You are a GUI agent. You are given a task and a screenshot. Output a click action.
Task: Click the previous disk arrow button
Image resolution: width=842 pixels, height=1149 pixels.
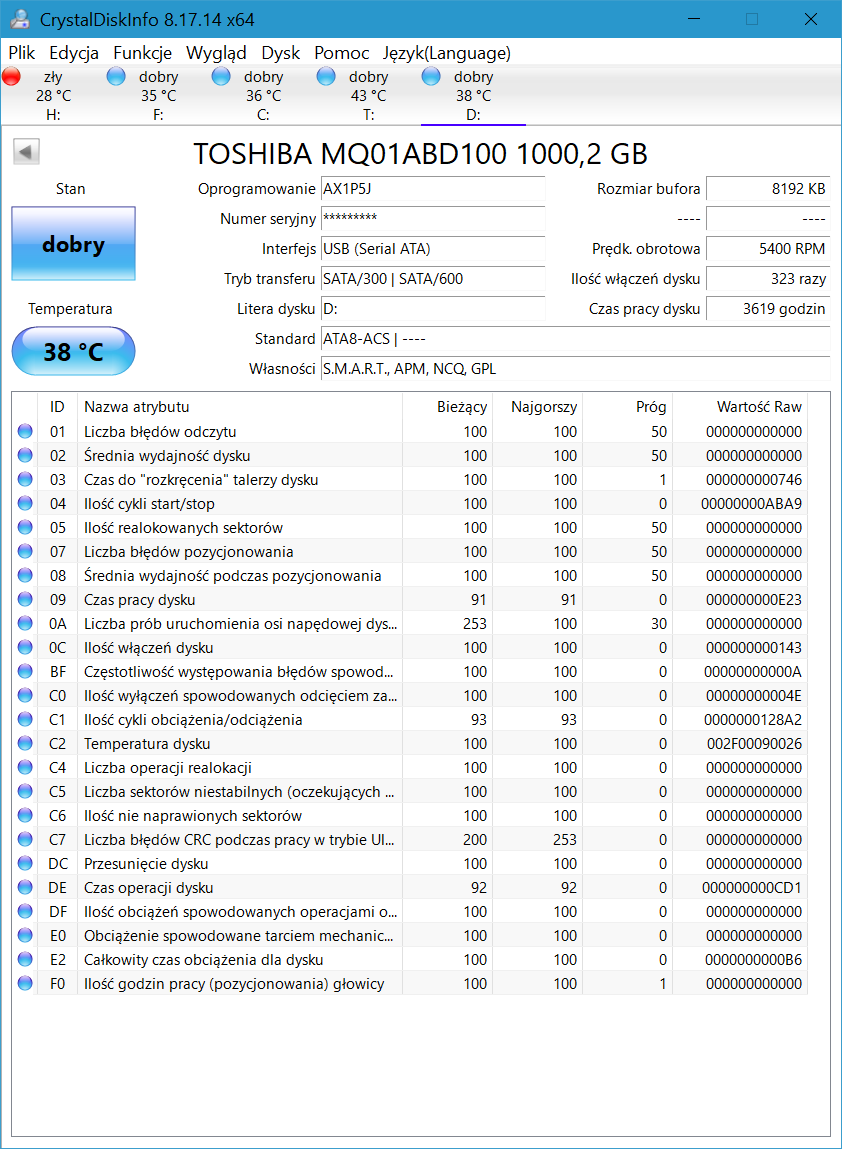pos(26,152)
